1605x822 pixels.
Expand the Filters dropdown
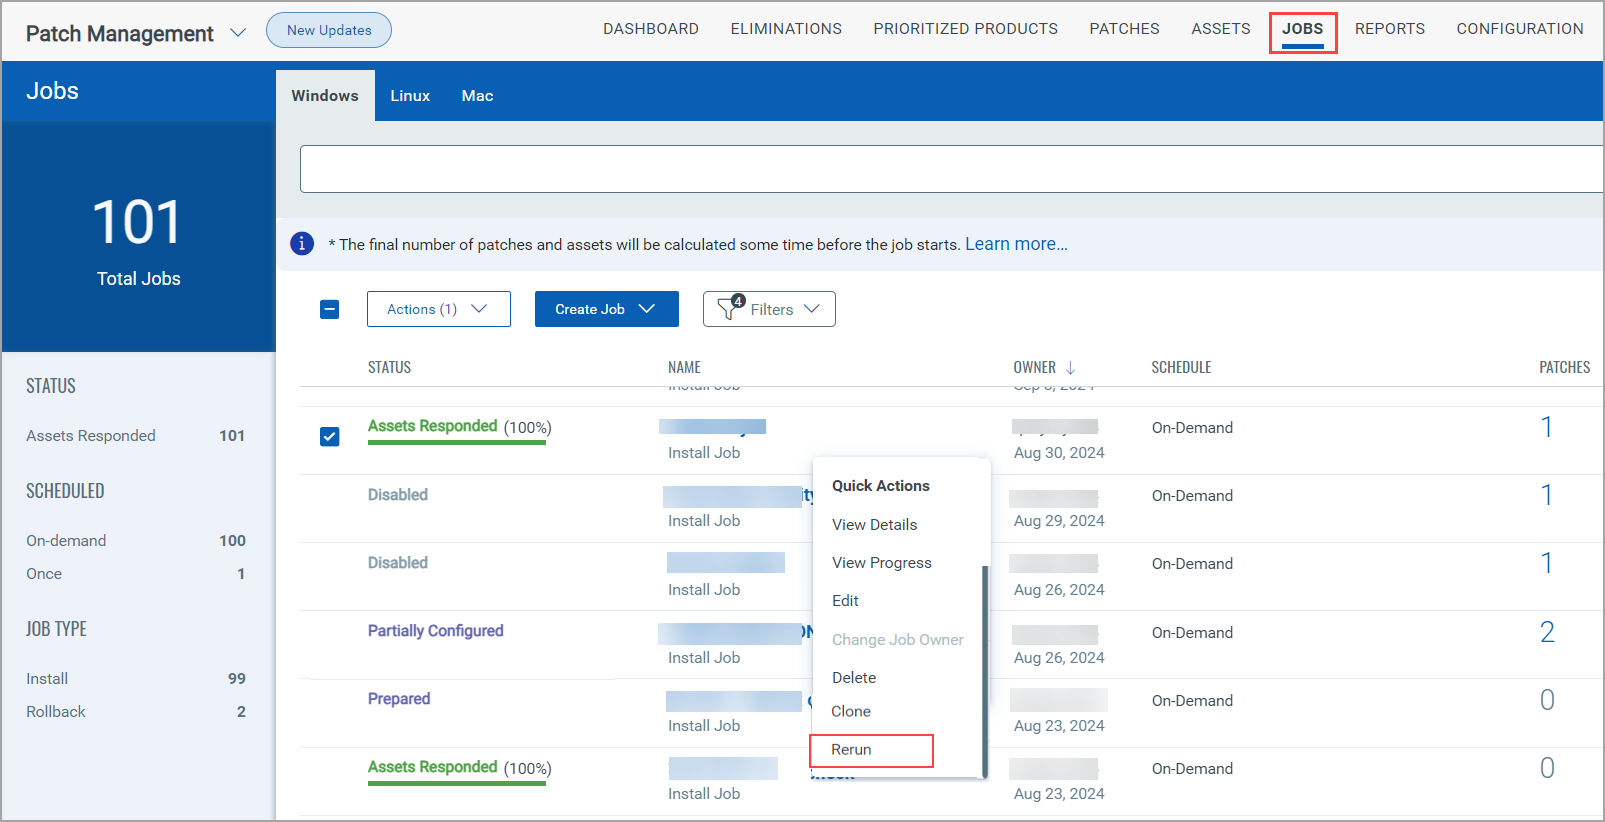tap(769, 309)
